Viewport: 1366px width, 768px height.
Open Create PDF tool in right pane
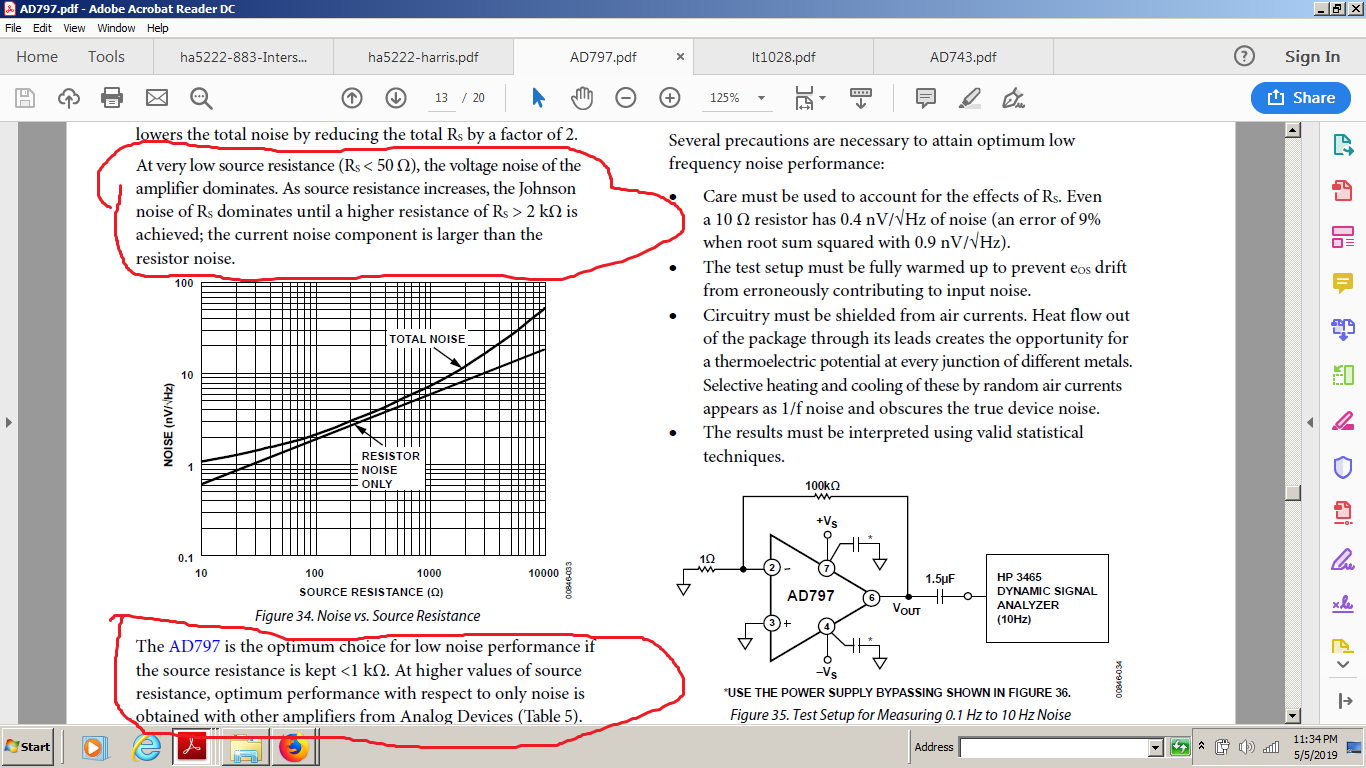pos(1343,190)
